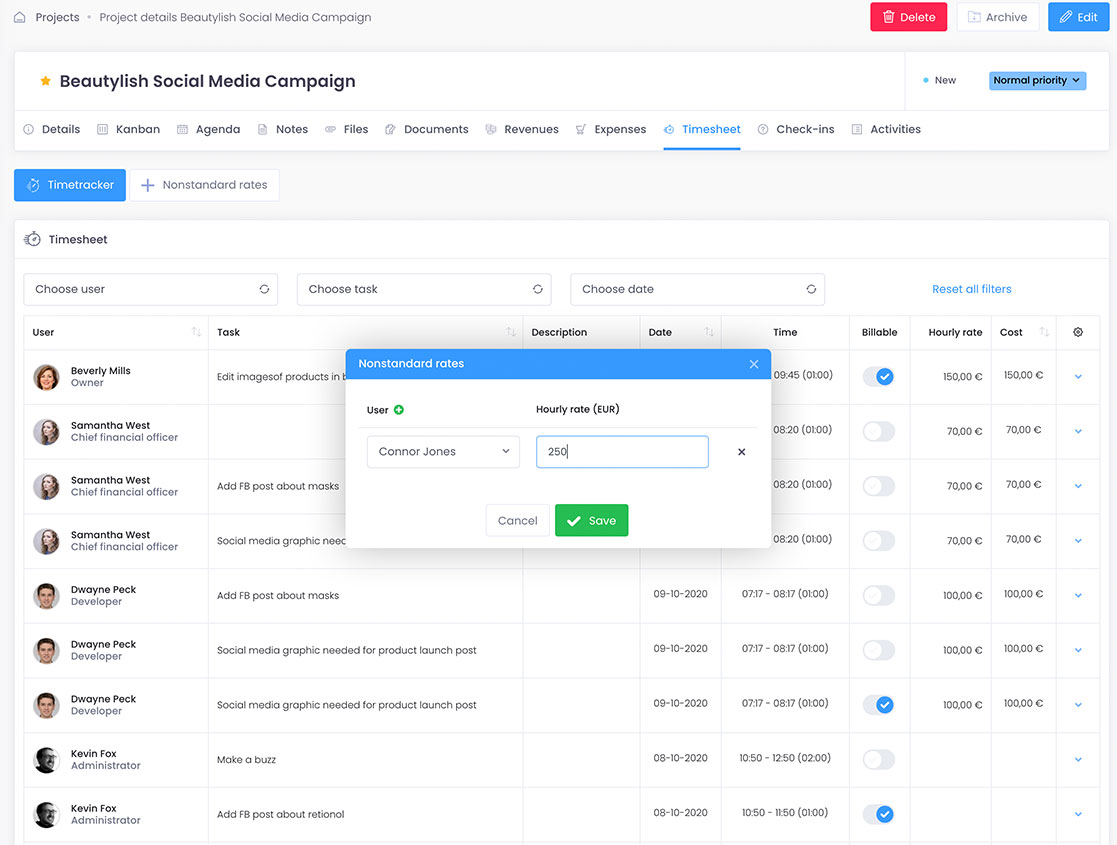This screenshot has width=1117, height=845.
Task: Click the Timetracker button
Action: pyautogui.click(x=70, y=185)
